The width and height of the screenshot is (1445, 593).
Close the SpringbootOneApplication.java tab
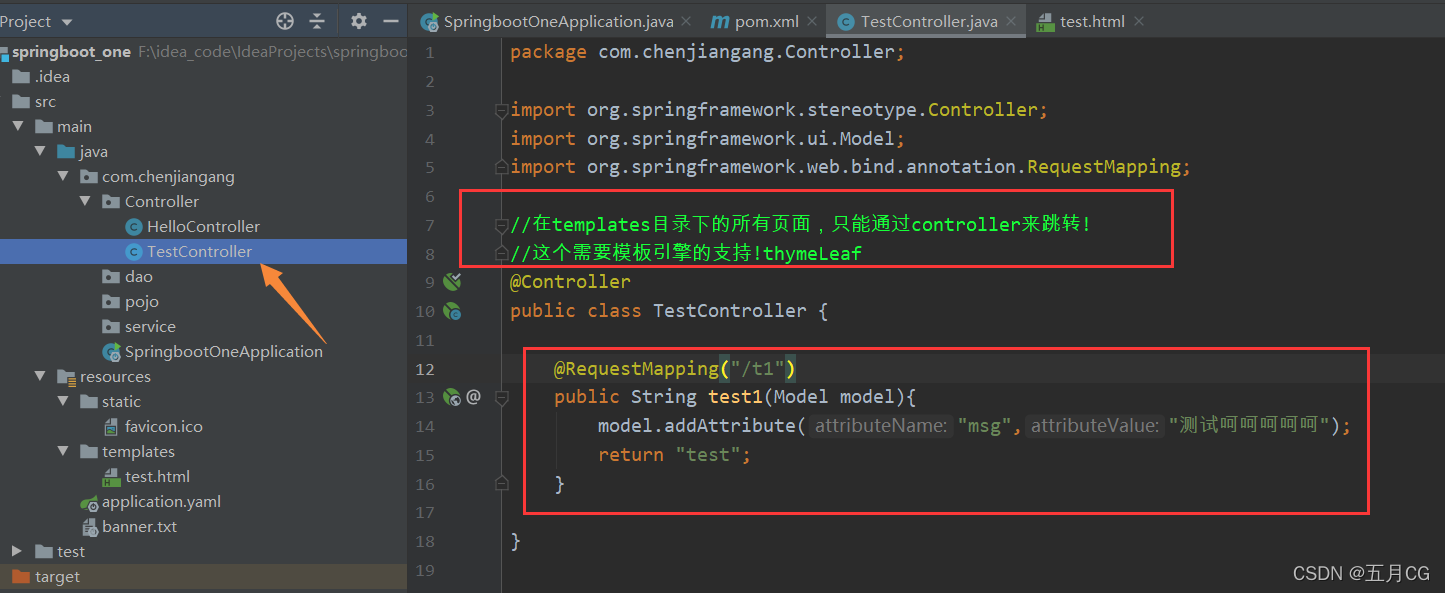point(686,21)
